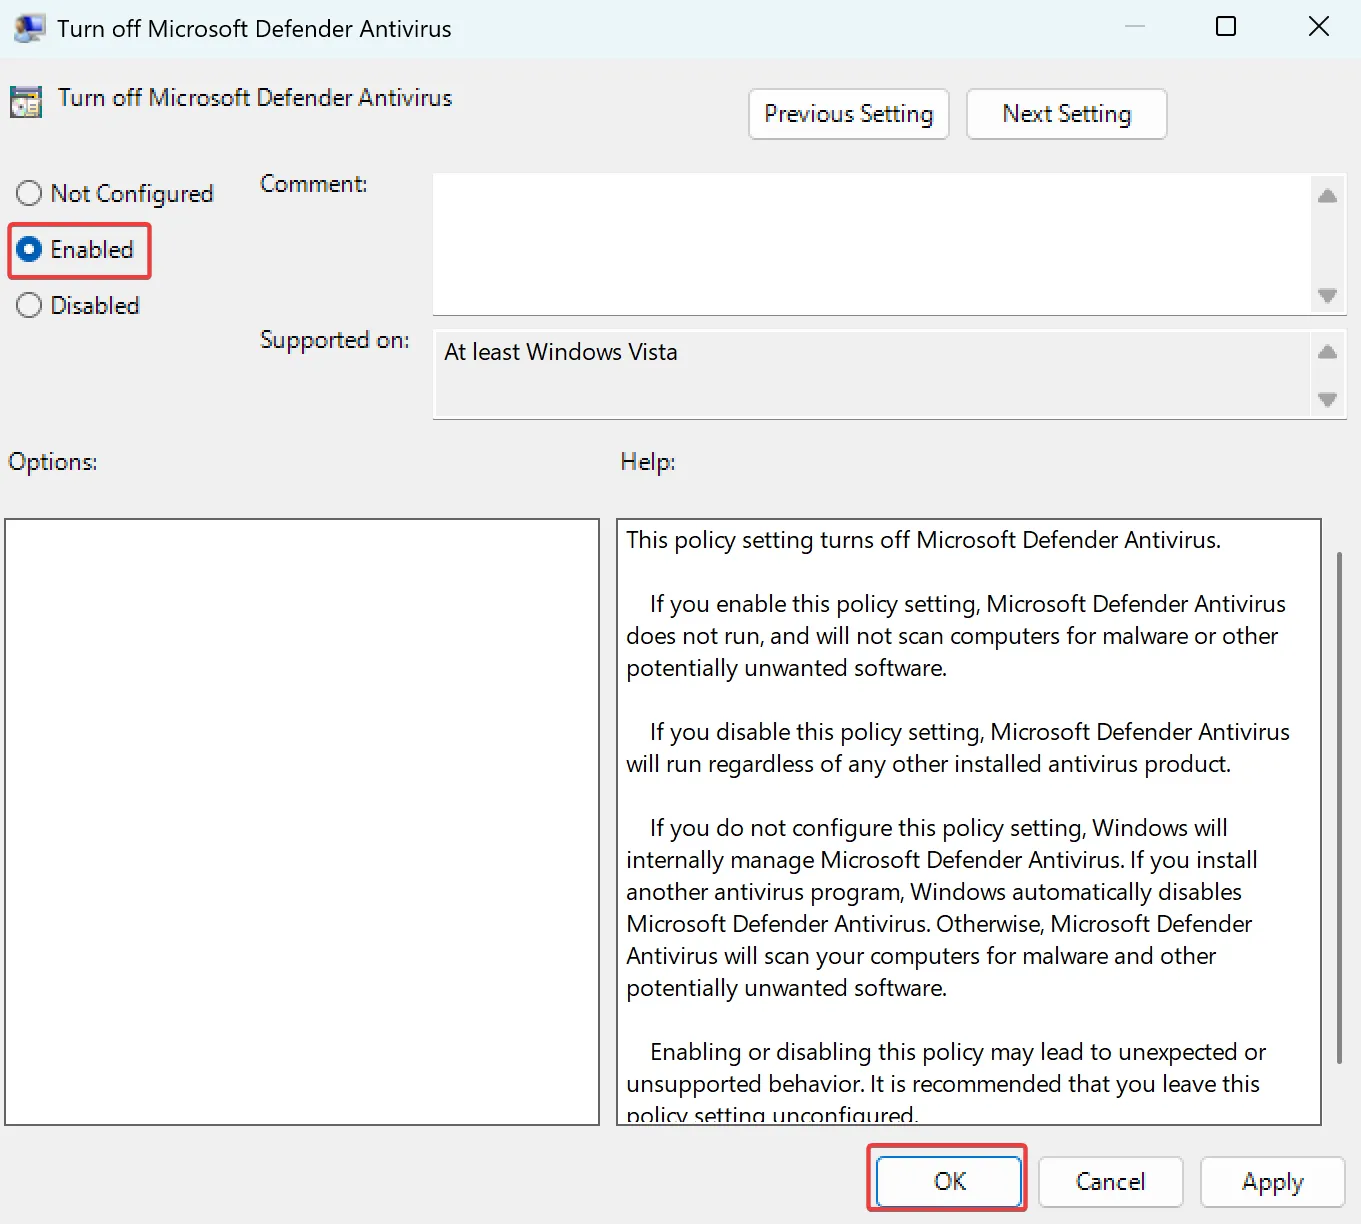Open the Next Setting
The height and width of the screenshot is (1224, 1361).
coord(1066,114)
